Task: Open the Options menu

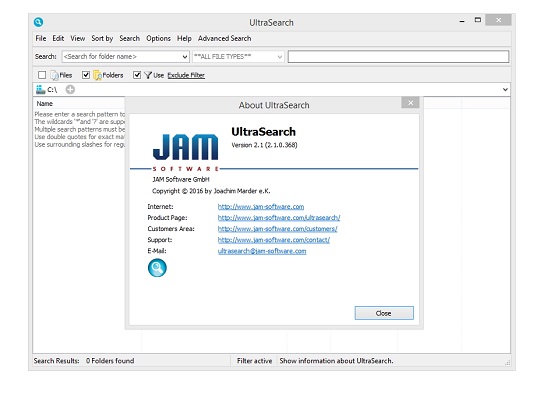Action: (x=158, y=38)
